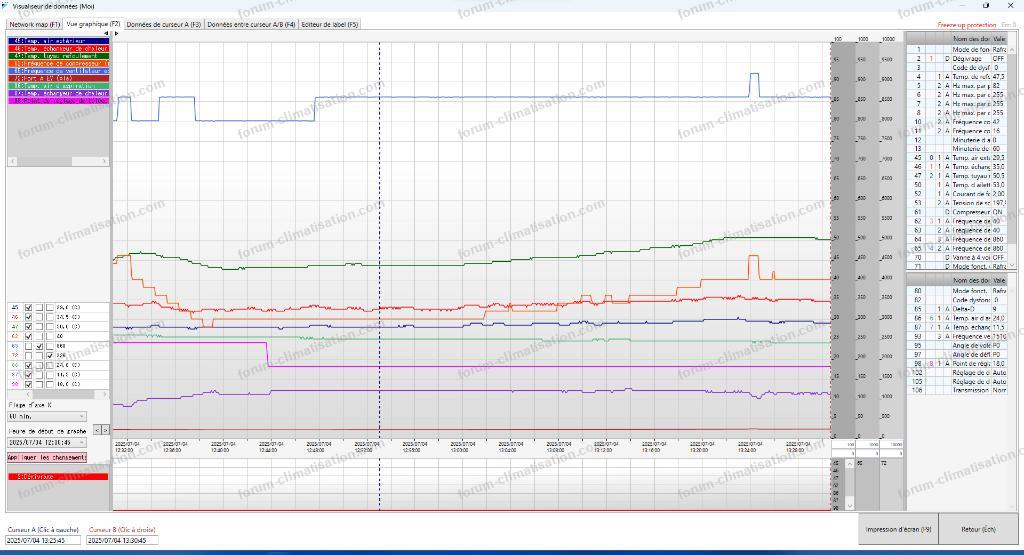Click the Retour (Ech) button
The width and height of the screenshot is (1024, 555).
(x=978, y=529)
